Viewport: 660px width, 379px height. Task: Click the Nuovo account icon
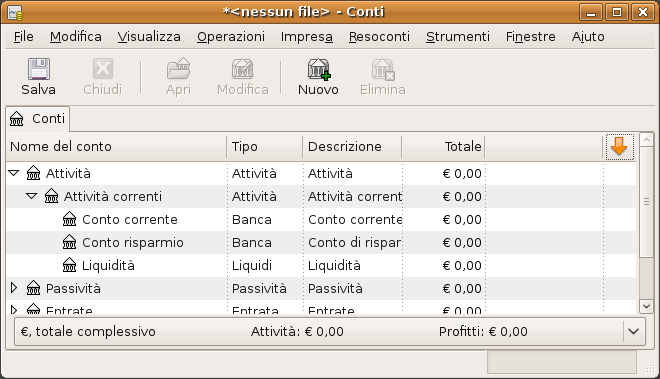coord(319,69)
